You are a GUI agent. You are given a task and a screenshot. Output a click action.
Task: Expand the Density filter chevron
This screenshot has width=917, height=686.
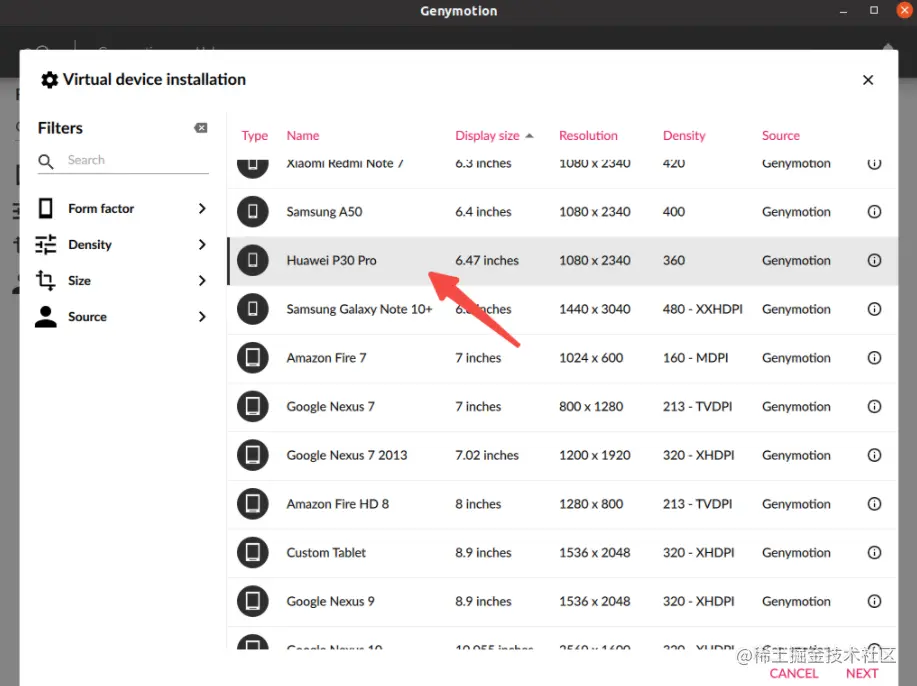[202, 244]
